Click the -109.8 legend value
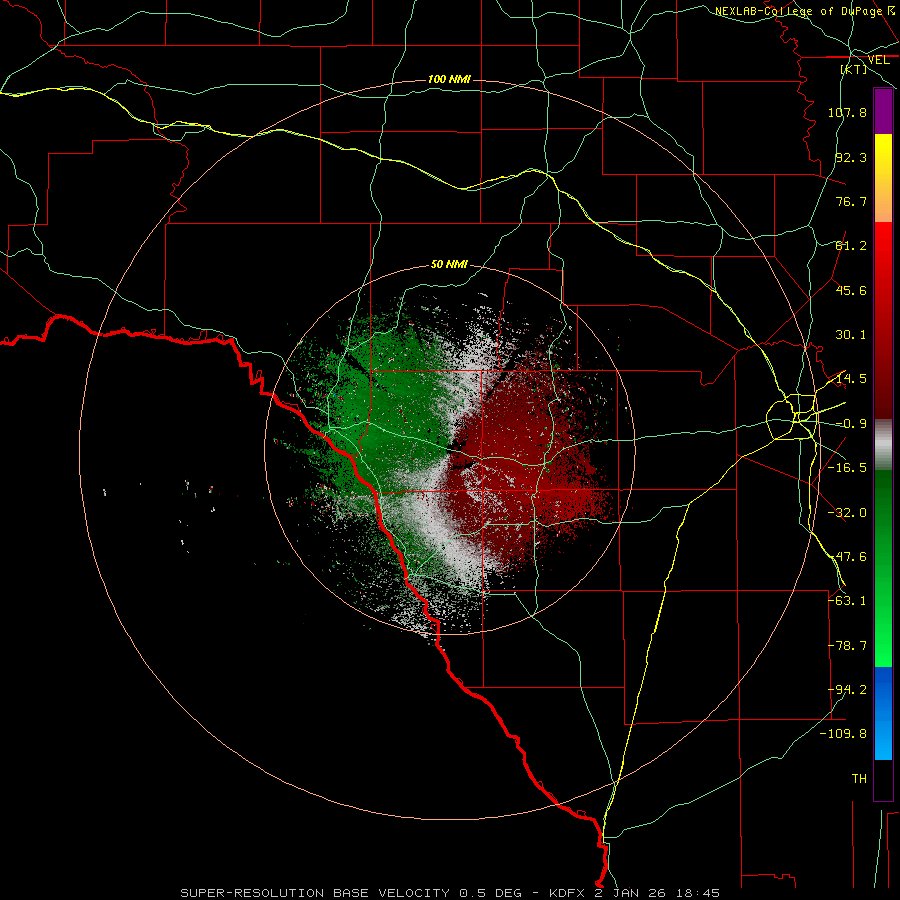 (844, 734)
